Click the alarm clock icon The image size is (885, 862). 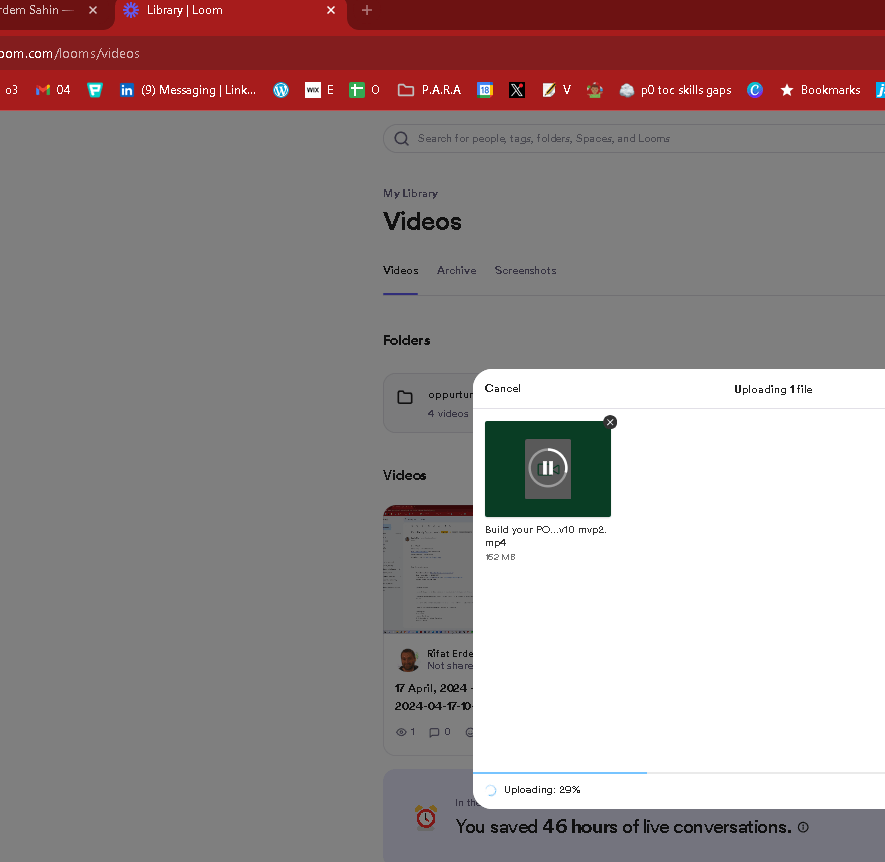click(426, 817)
